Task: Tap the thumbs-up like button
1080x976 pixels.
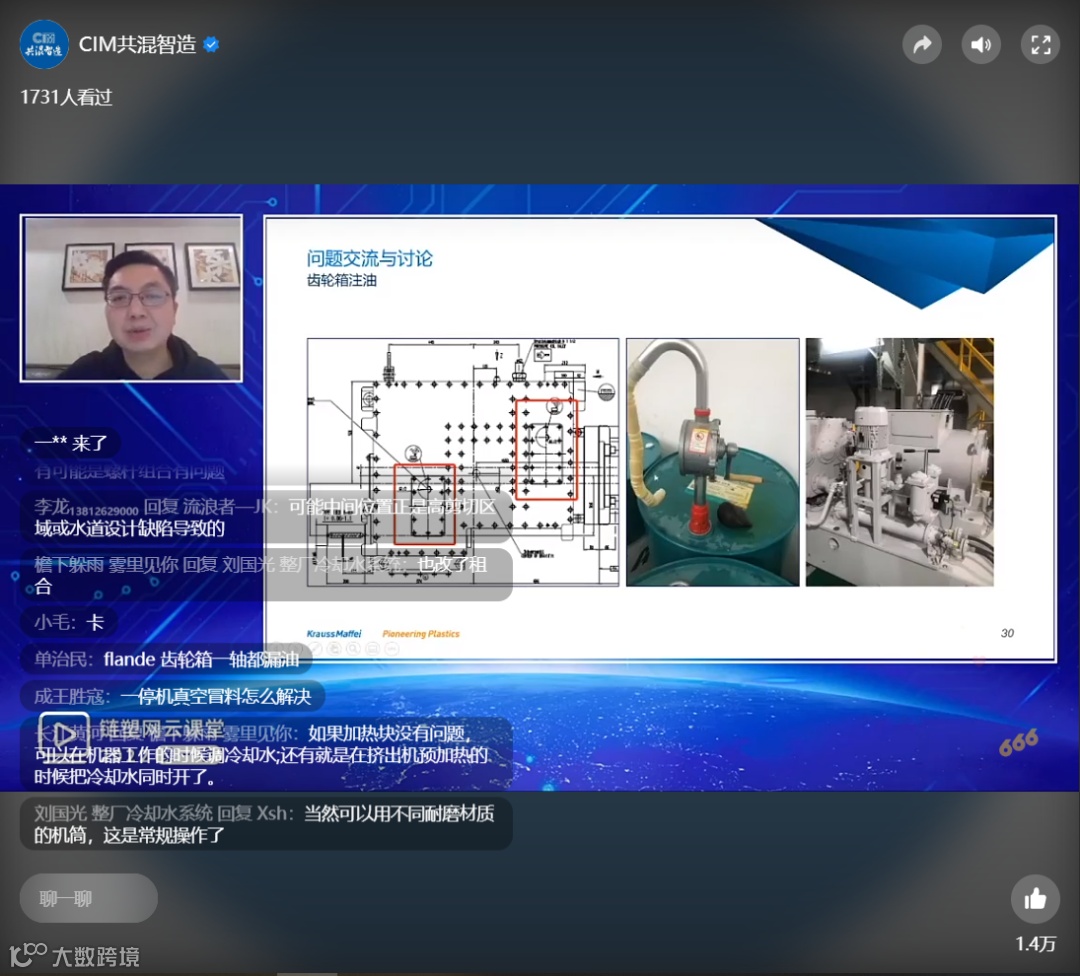Action: coord(1035,899)
